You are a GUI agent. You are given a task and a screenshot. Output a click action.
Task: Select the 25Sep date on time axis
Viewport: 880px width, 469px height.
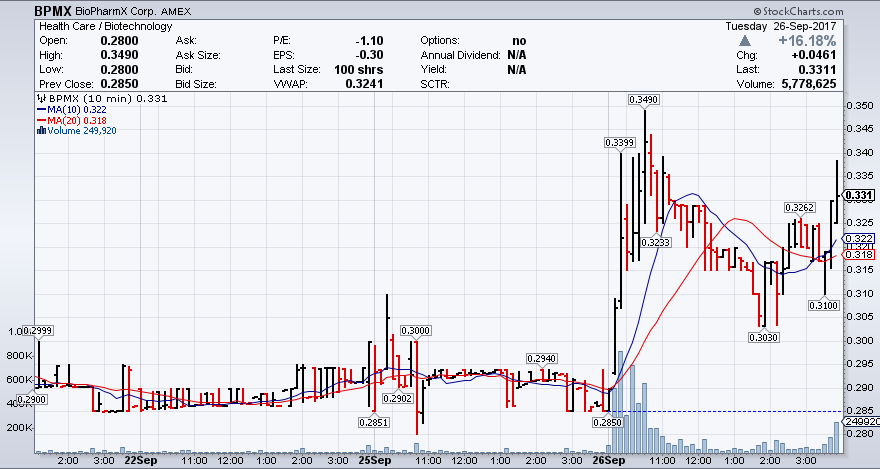373,463
